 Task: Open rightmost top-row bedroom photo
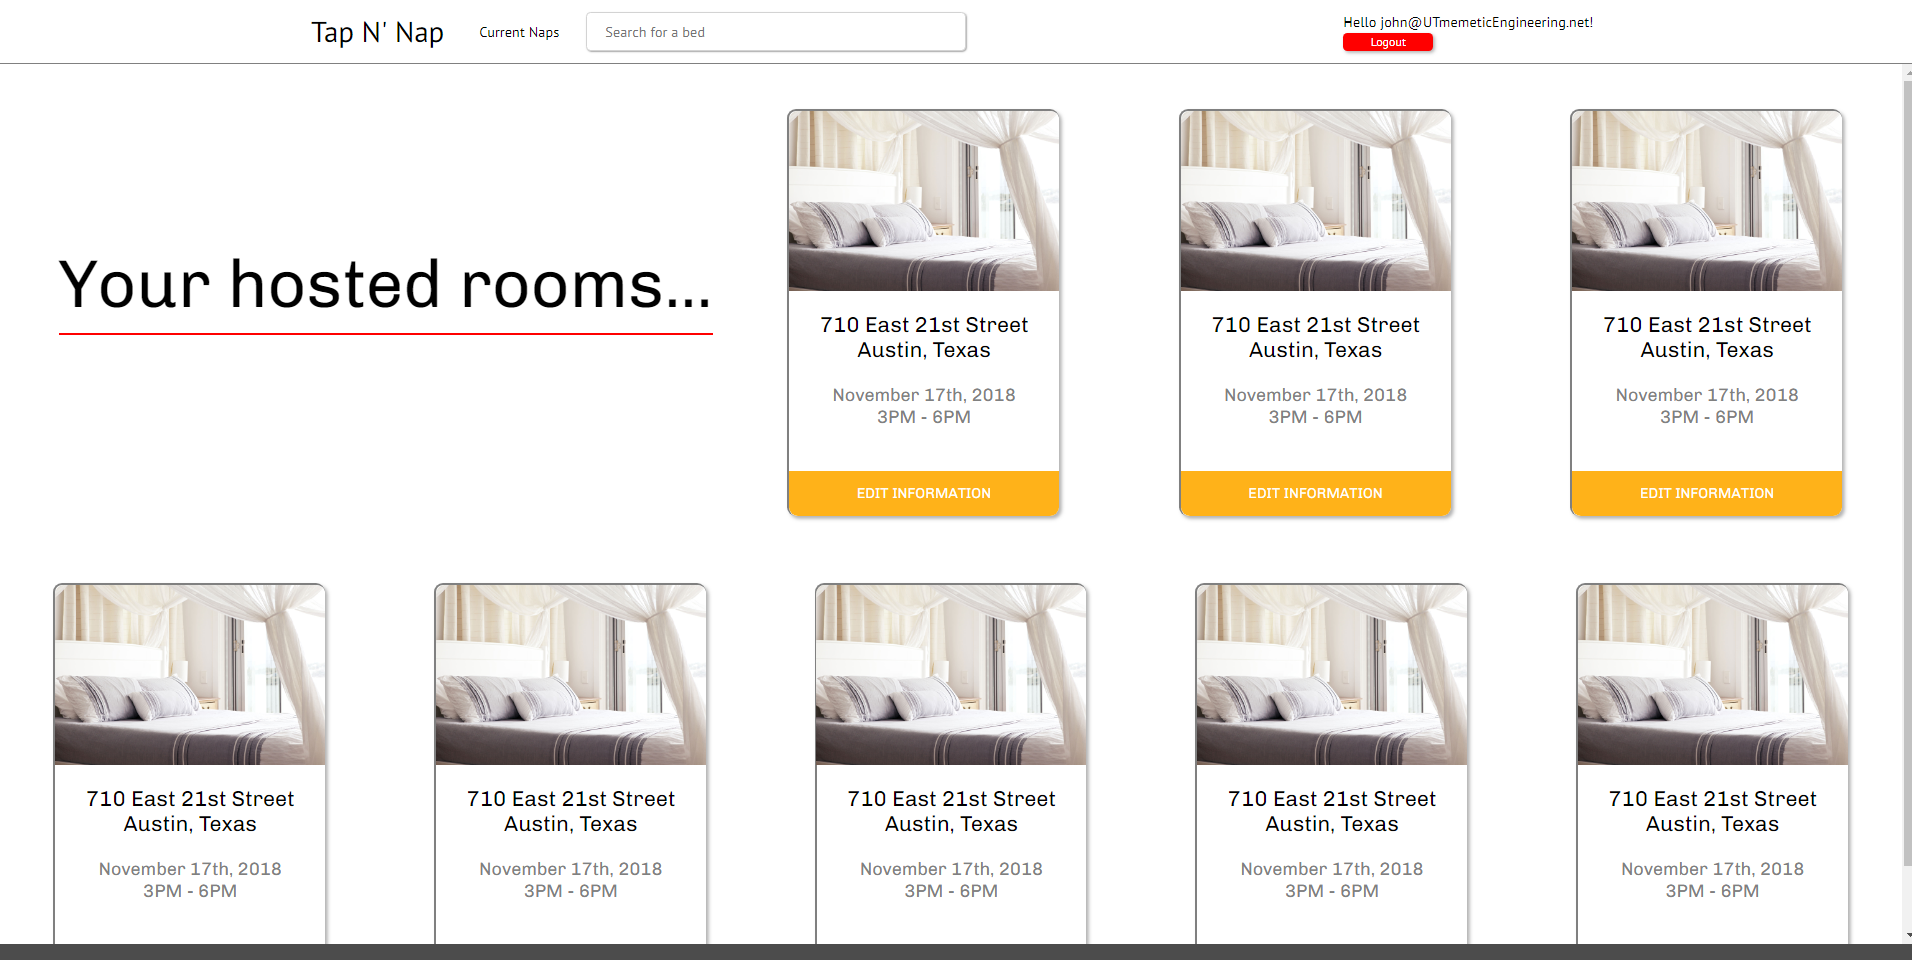pos(1706,201)
